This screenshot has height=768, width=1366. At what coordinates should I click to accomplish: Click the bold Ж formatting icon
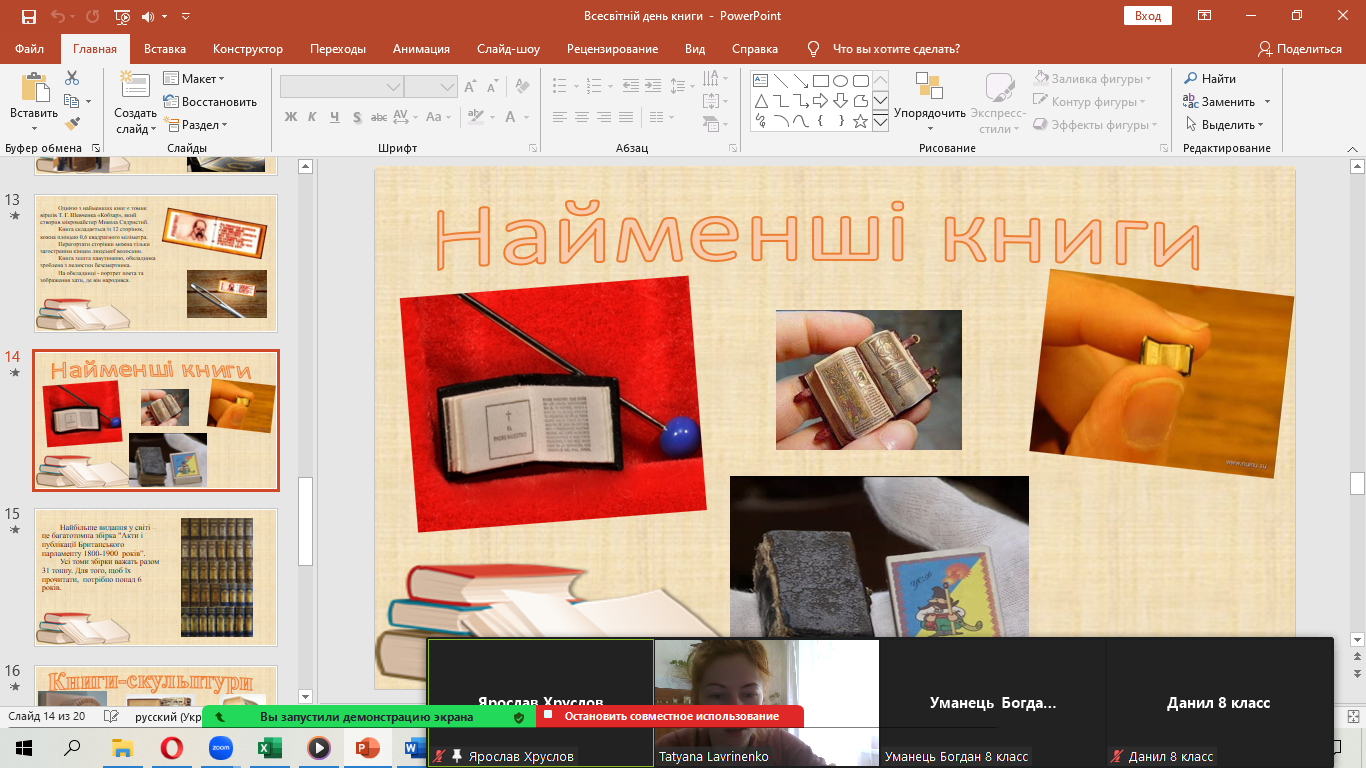[291, 117]
